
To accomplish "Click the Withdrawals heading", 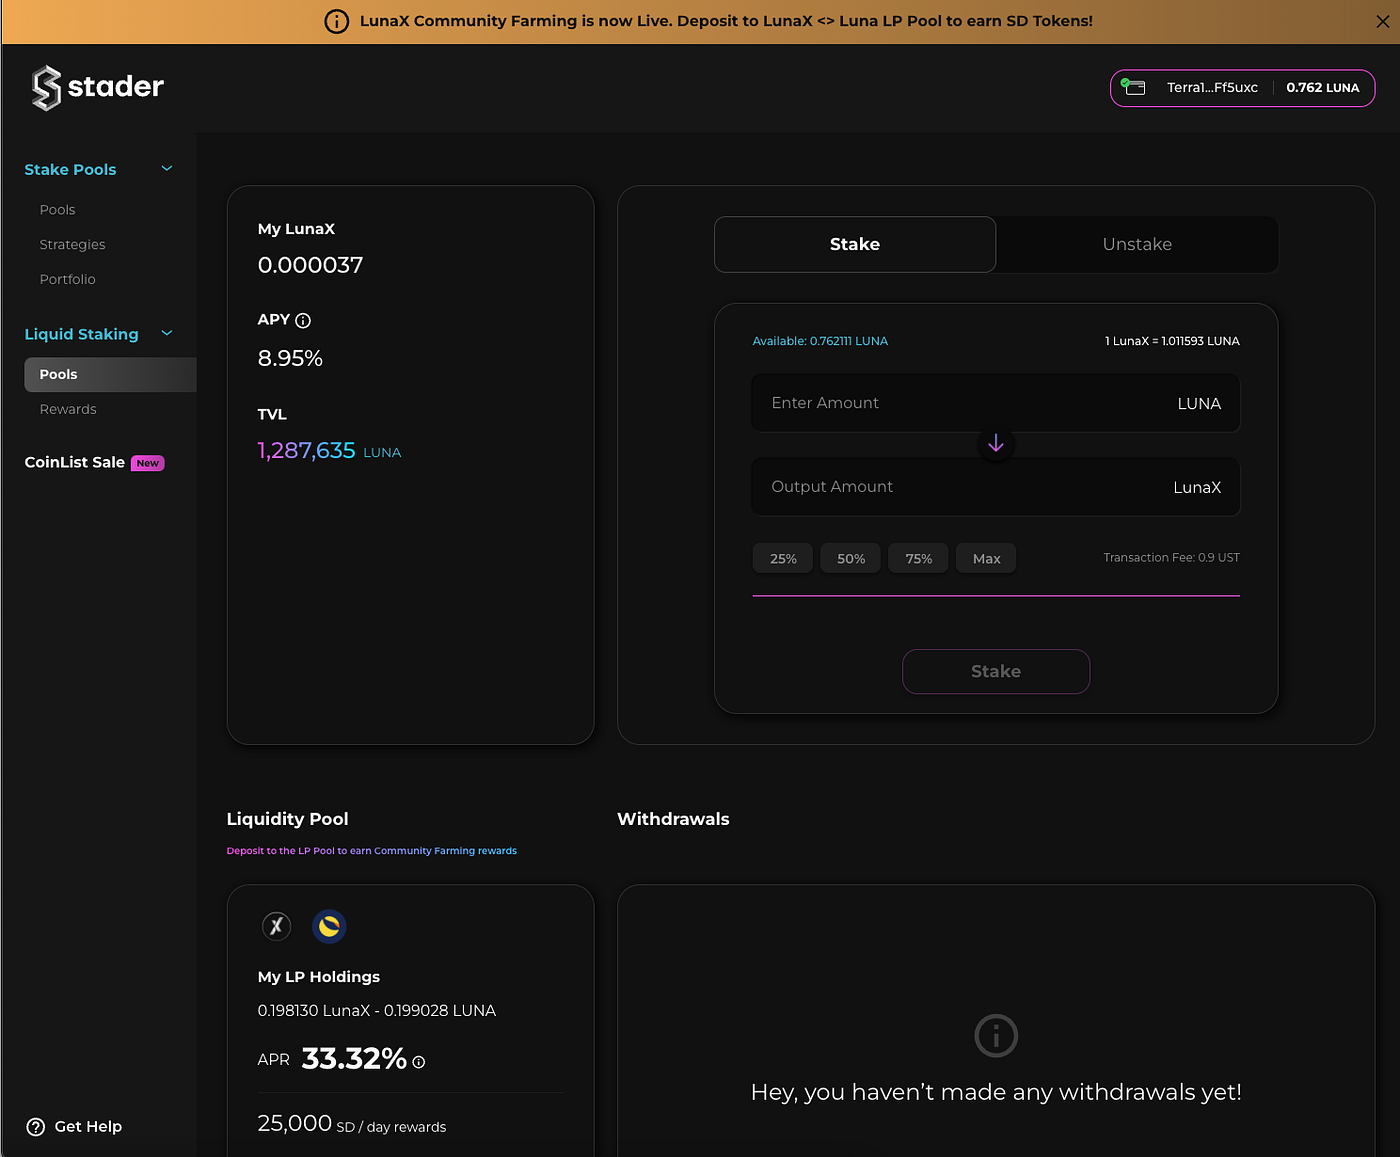I will tap(673, 819).
